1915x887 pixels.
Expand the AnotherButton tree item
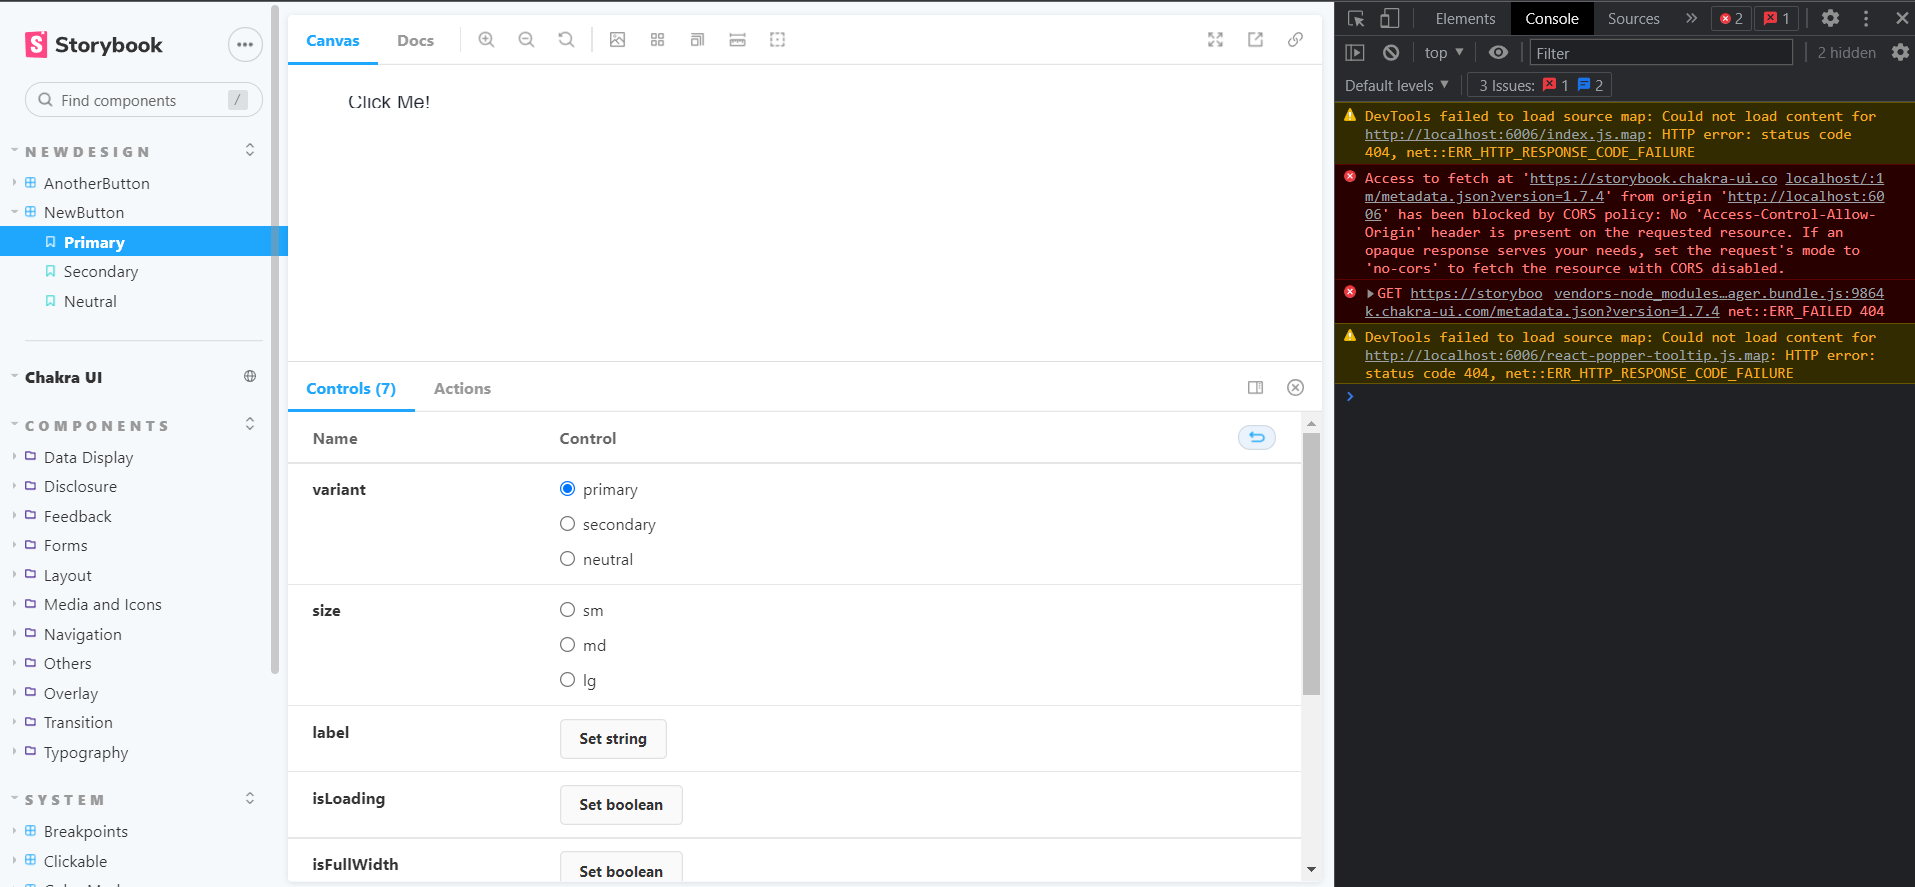point(96,183)
